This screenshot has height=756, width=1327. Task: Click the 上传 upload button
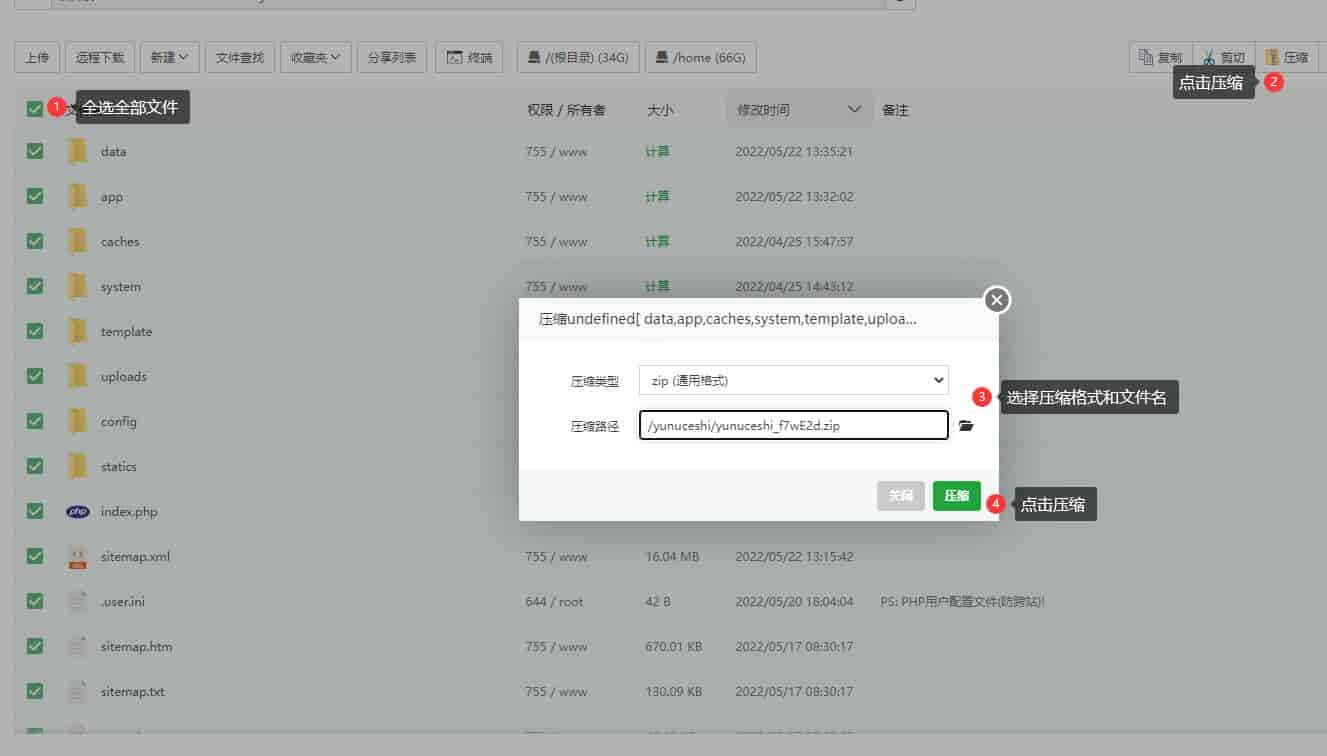(x=37, y=57)
